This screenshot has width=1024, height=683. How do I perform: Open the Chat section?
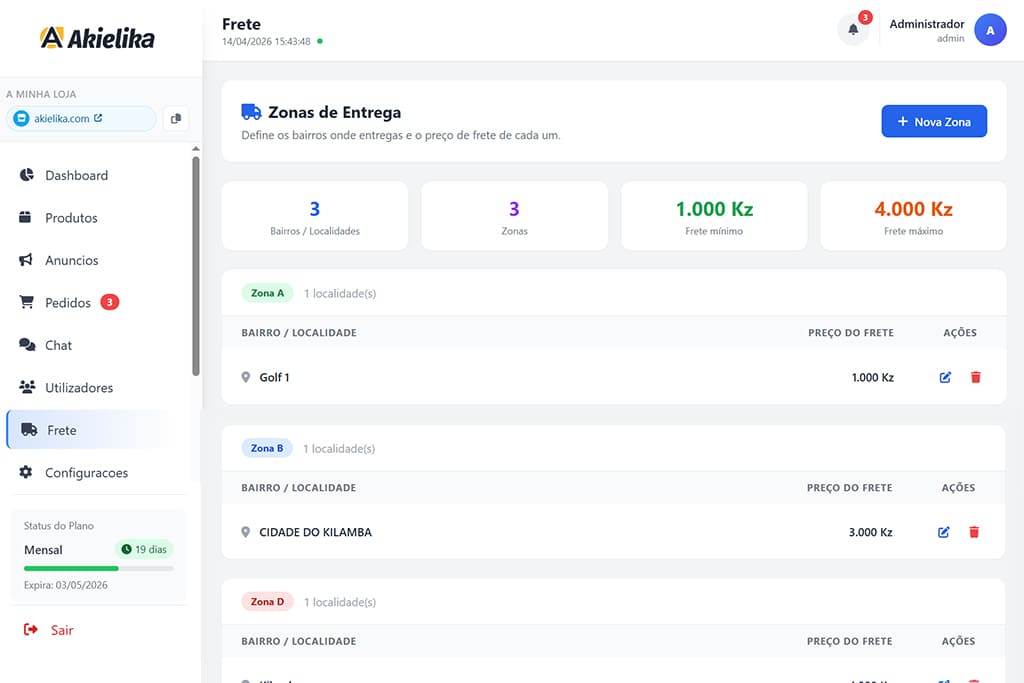click(58, 345)
